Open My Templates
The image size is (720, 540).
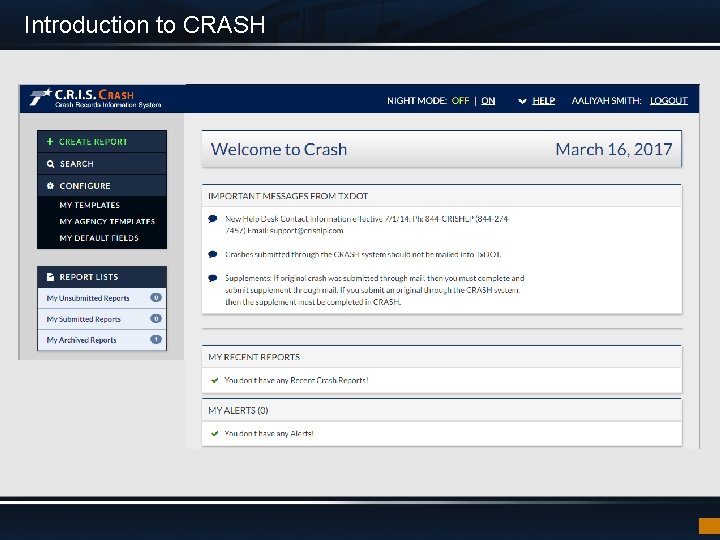click(90, 205)
